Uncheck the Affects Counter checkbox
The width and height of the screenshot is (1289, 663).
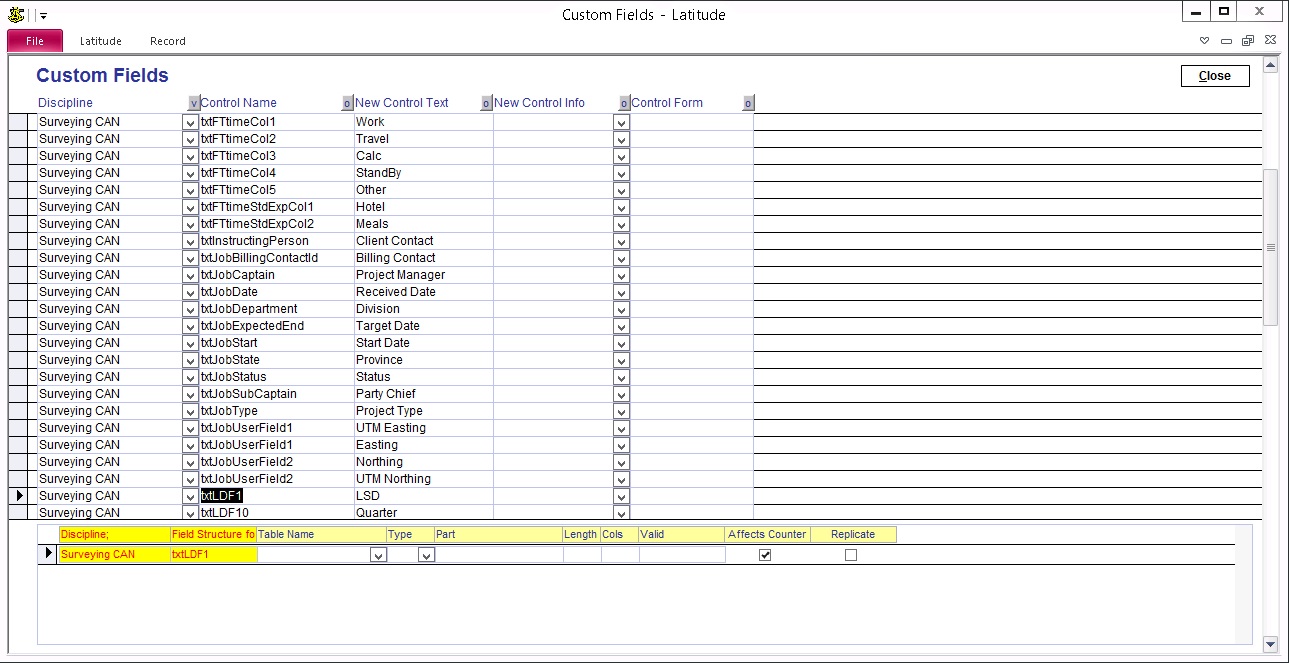pos(765,555)
